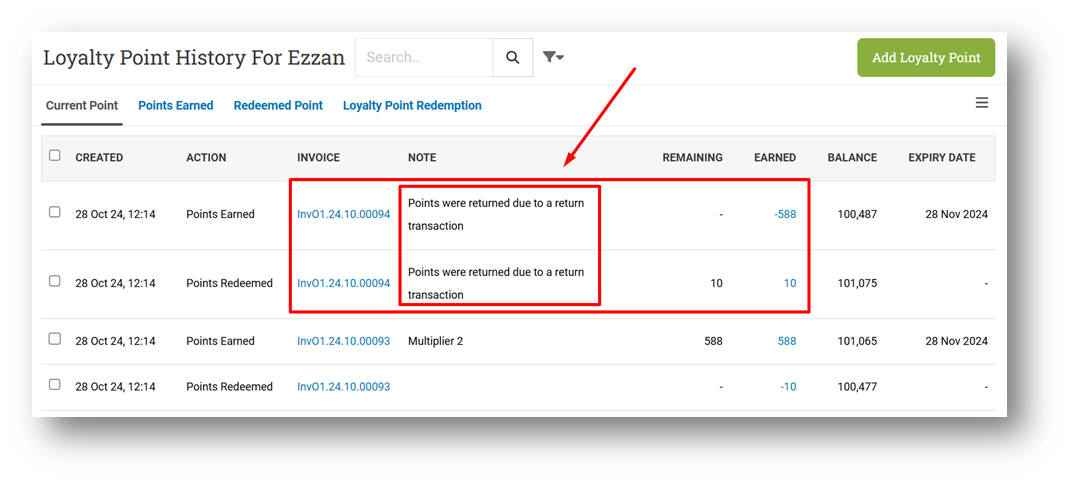The image size is (1072, 482).
Task: Switch to Points Earned tab
Action: coord(176,105)
